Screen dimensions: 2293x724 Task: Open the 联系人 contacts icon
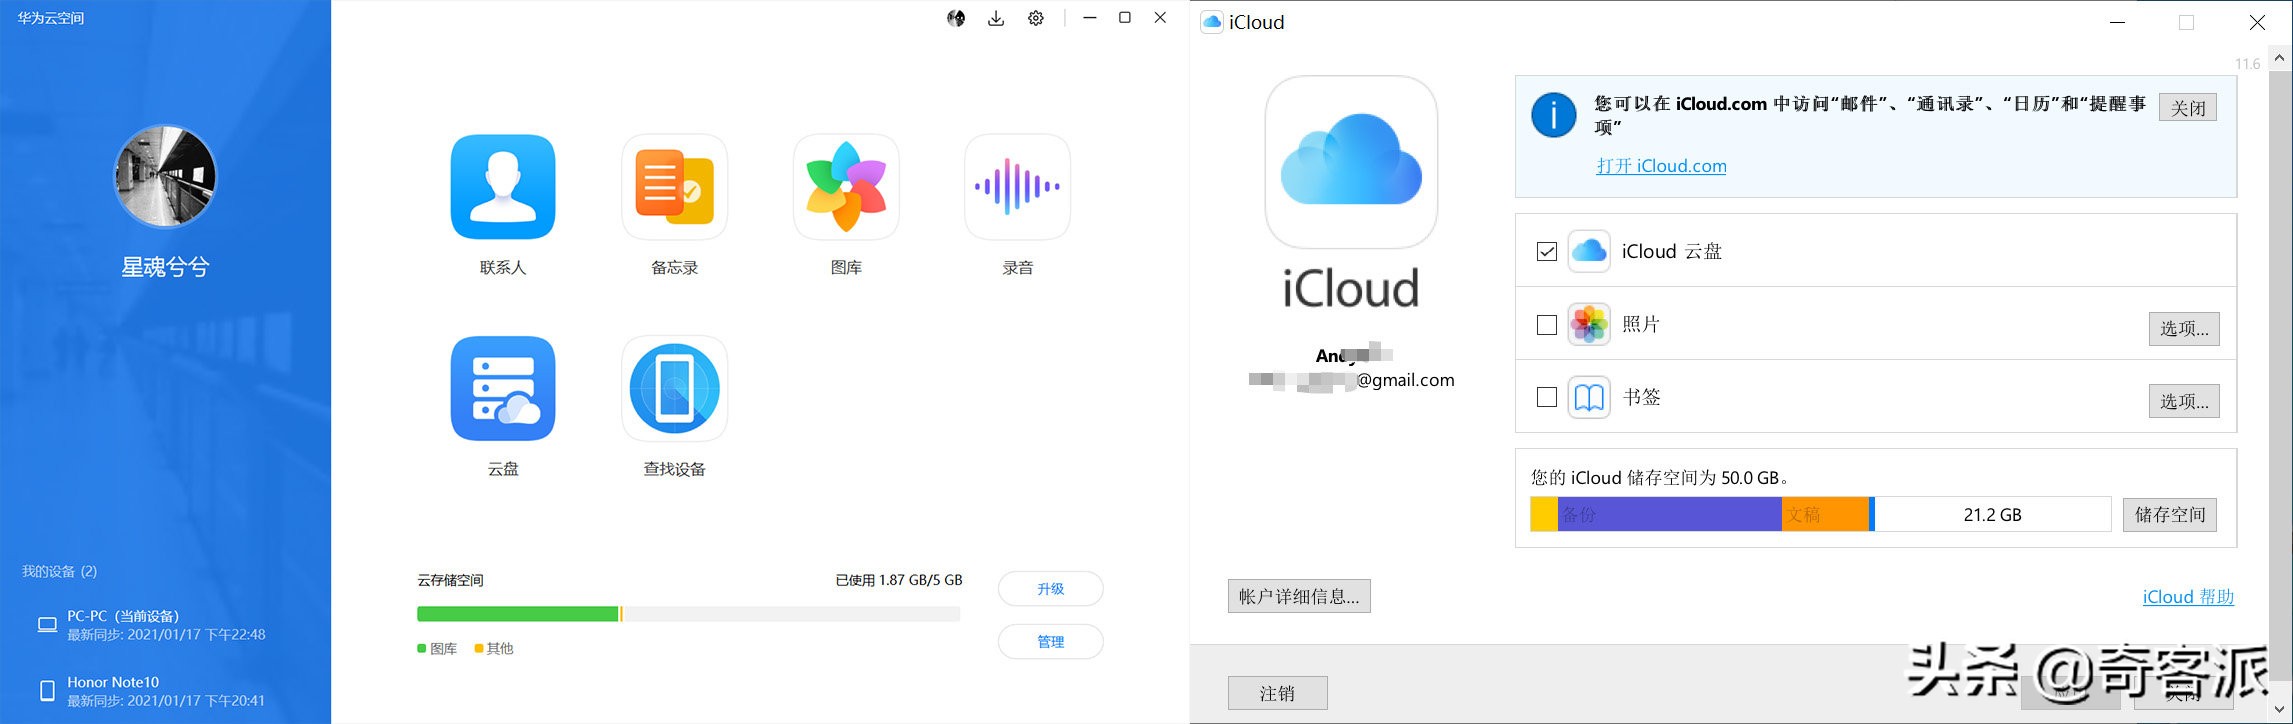coord(502,187)
